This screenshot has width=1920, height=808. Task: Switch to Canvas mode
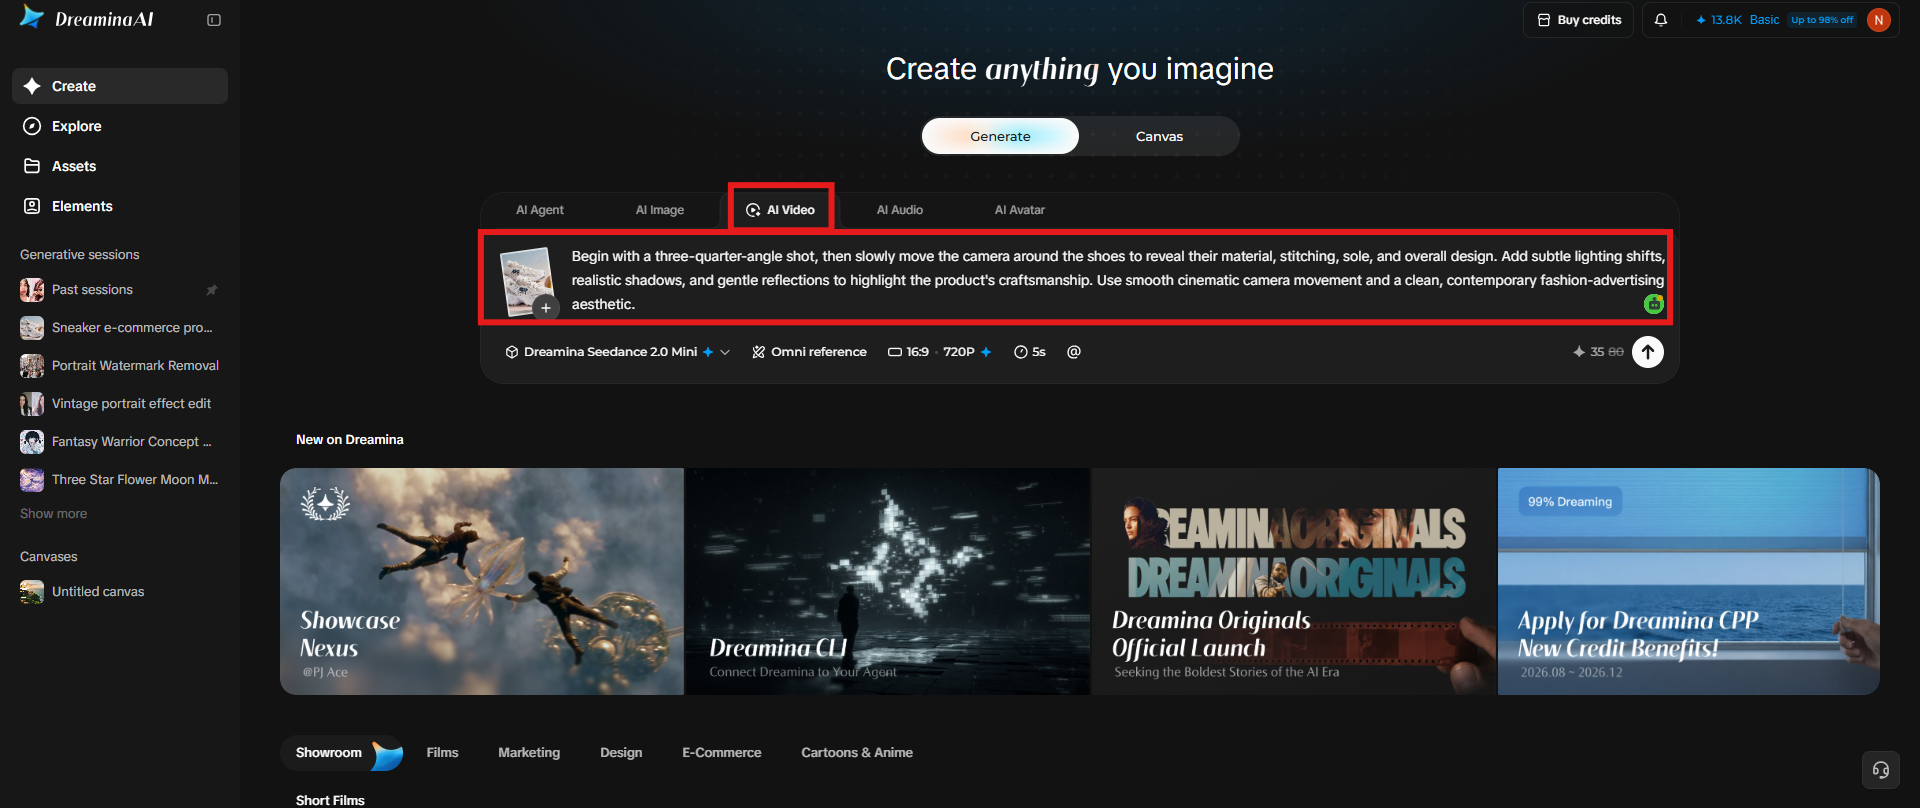(x=1159, y=136)
